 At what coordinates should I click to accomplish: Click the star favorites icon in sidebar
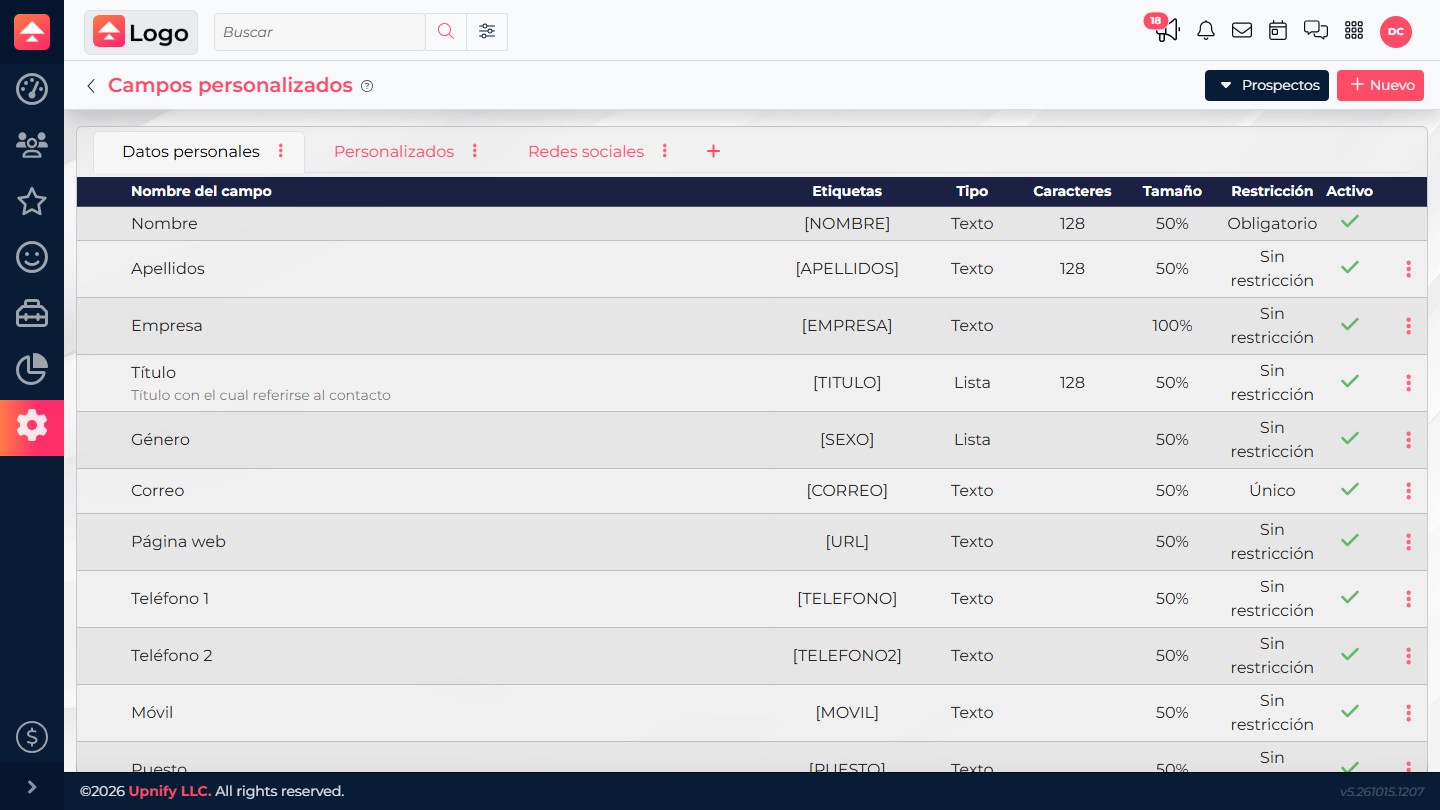tap(32, 202)
